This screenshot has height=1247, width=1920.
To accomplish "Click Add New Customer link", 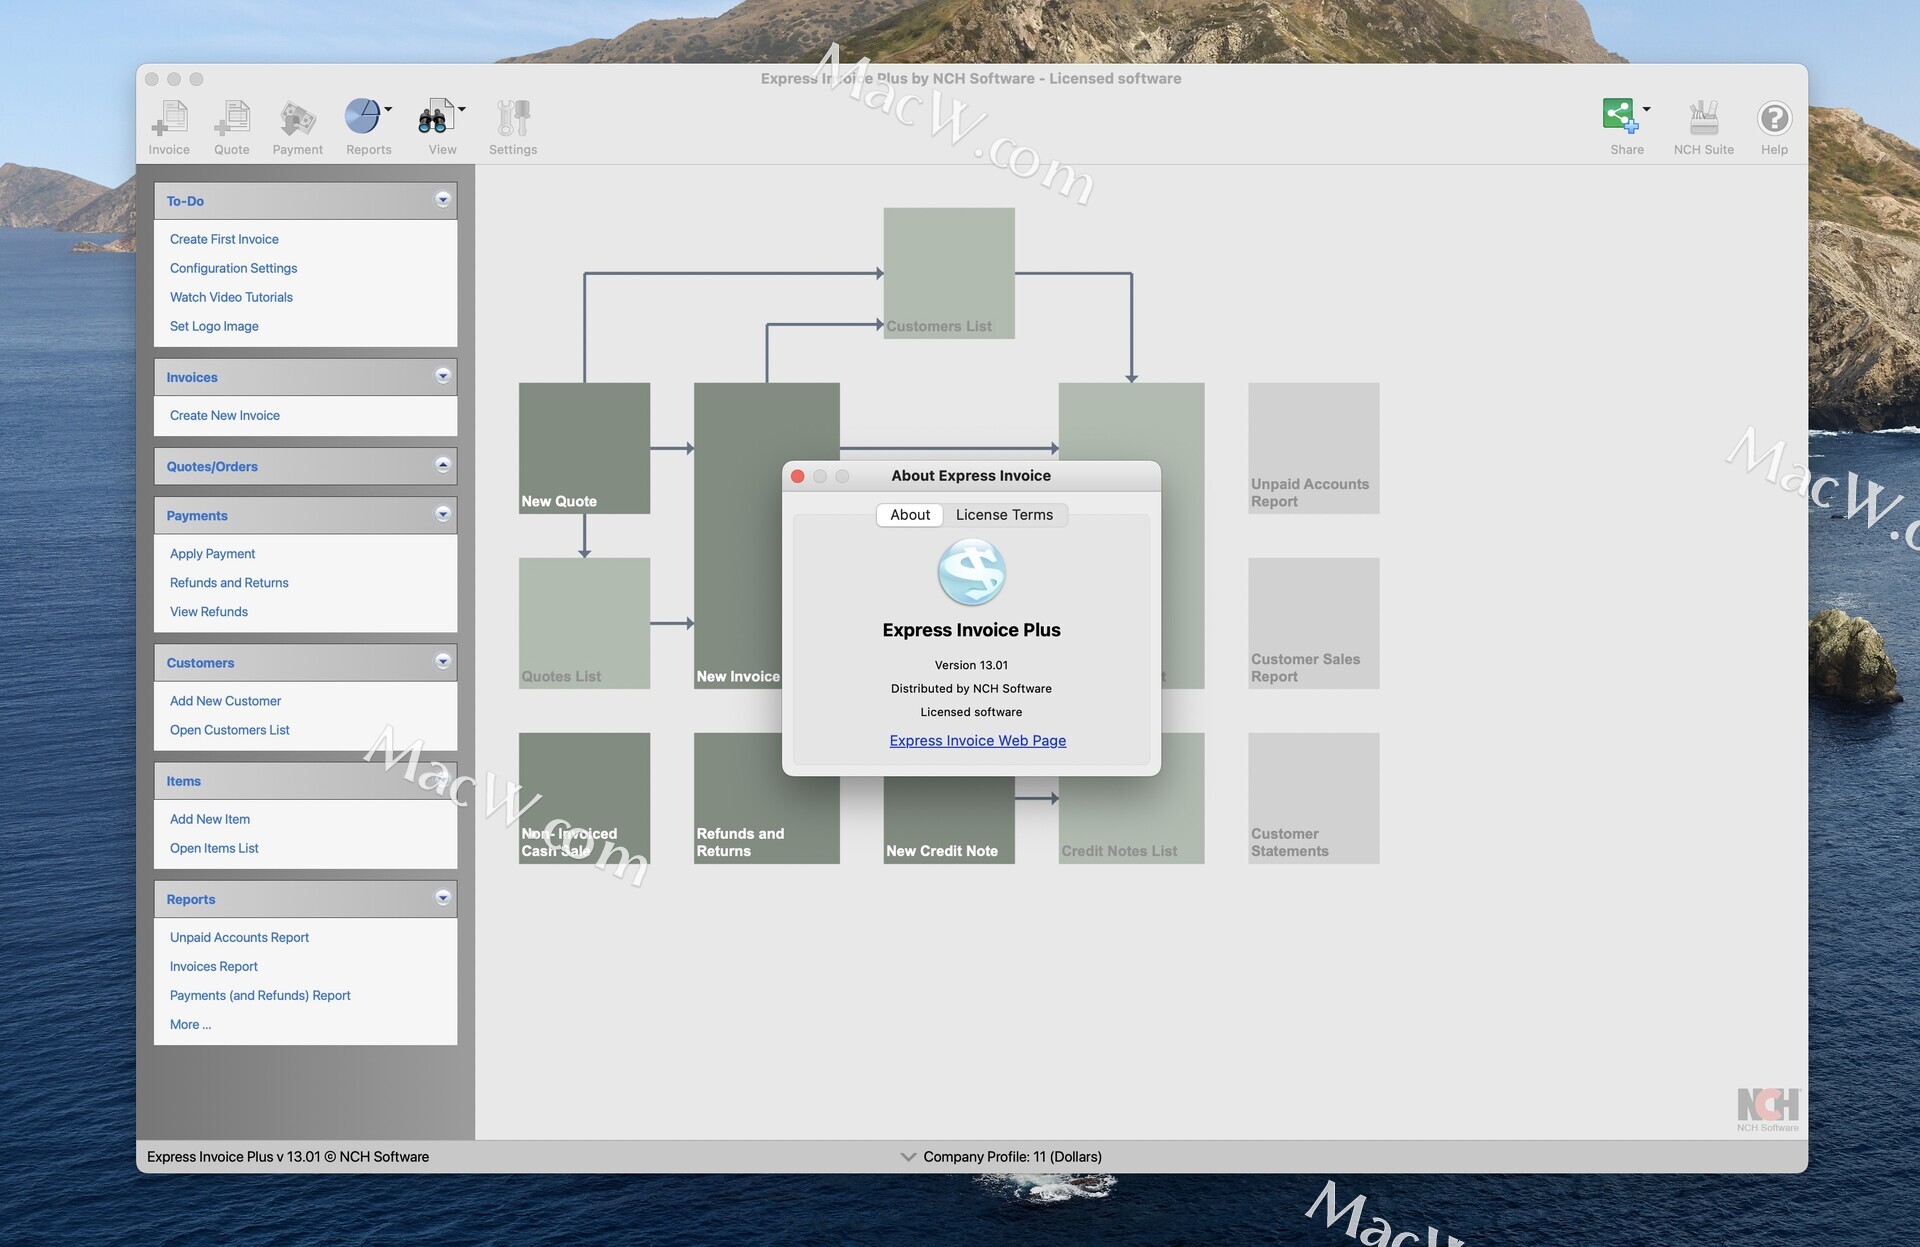I will coord(225,701).
